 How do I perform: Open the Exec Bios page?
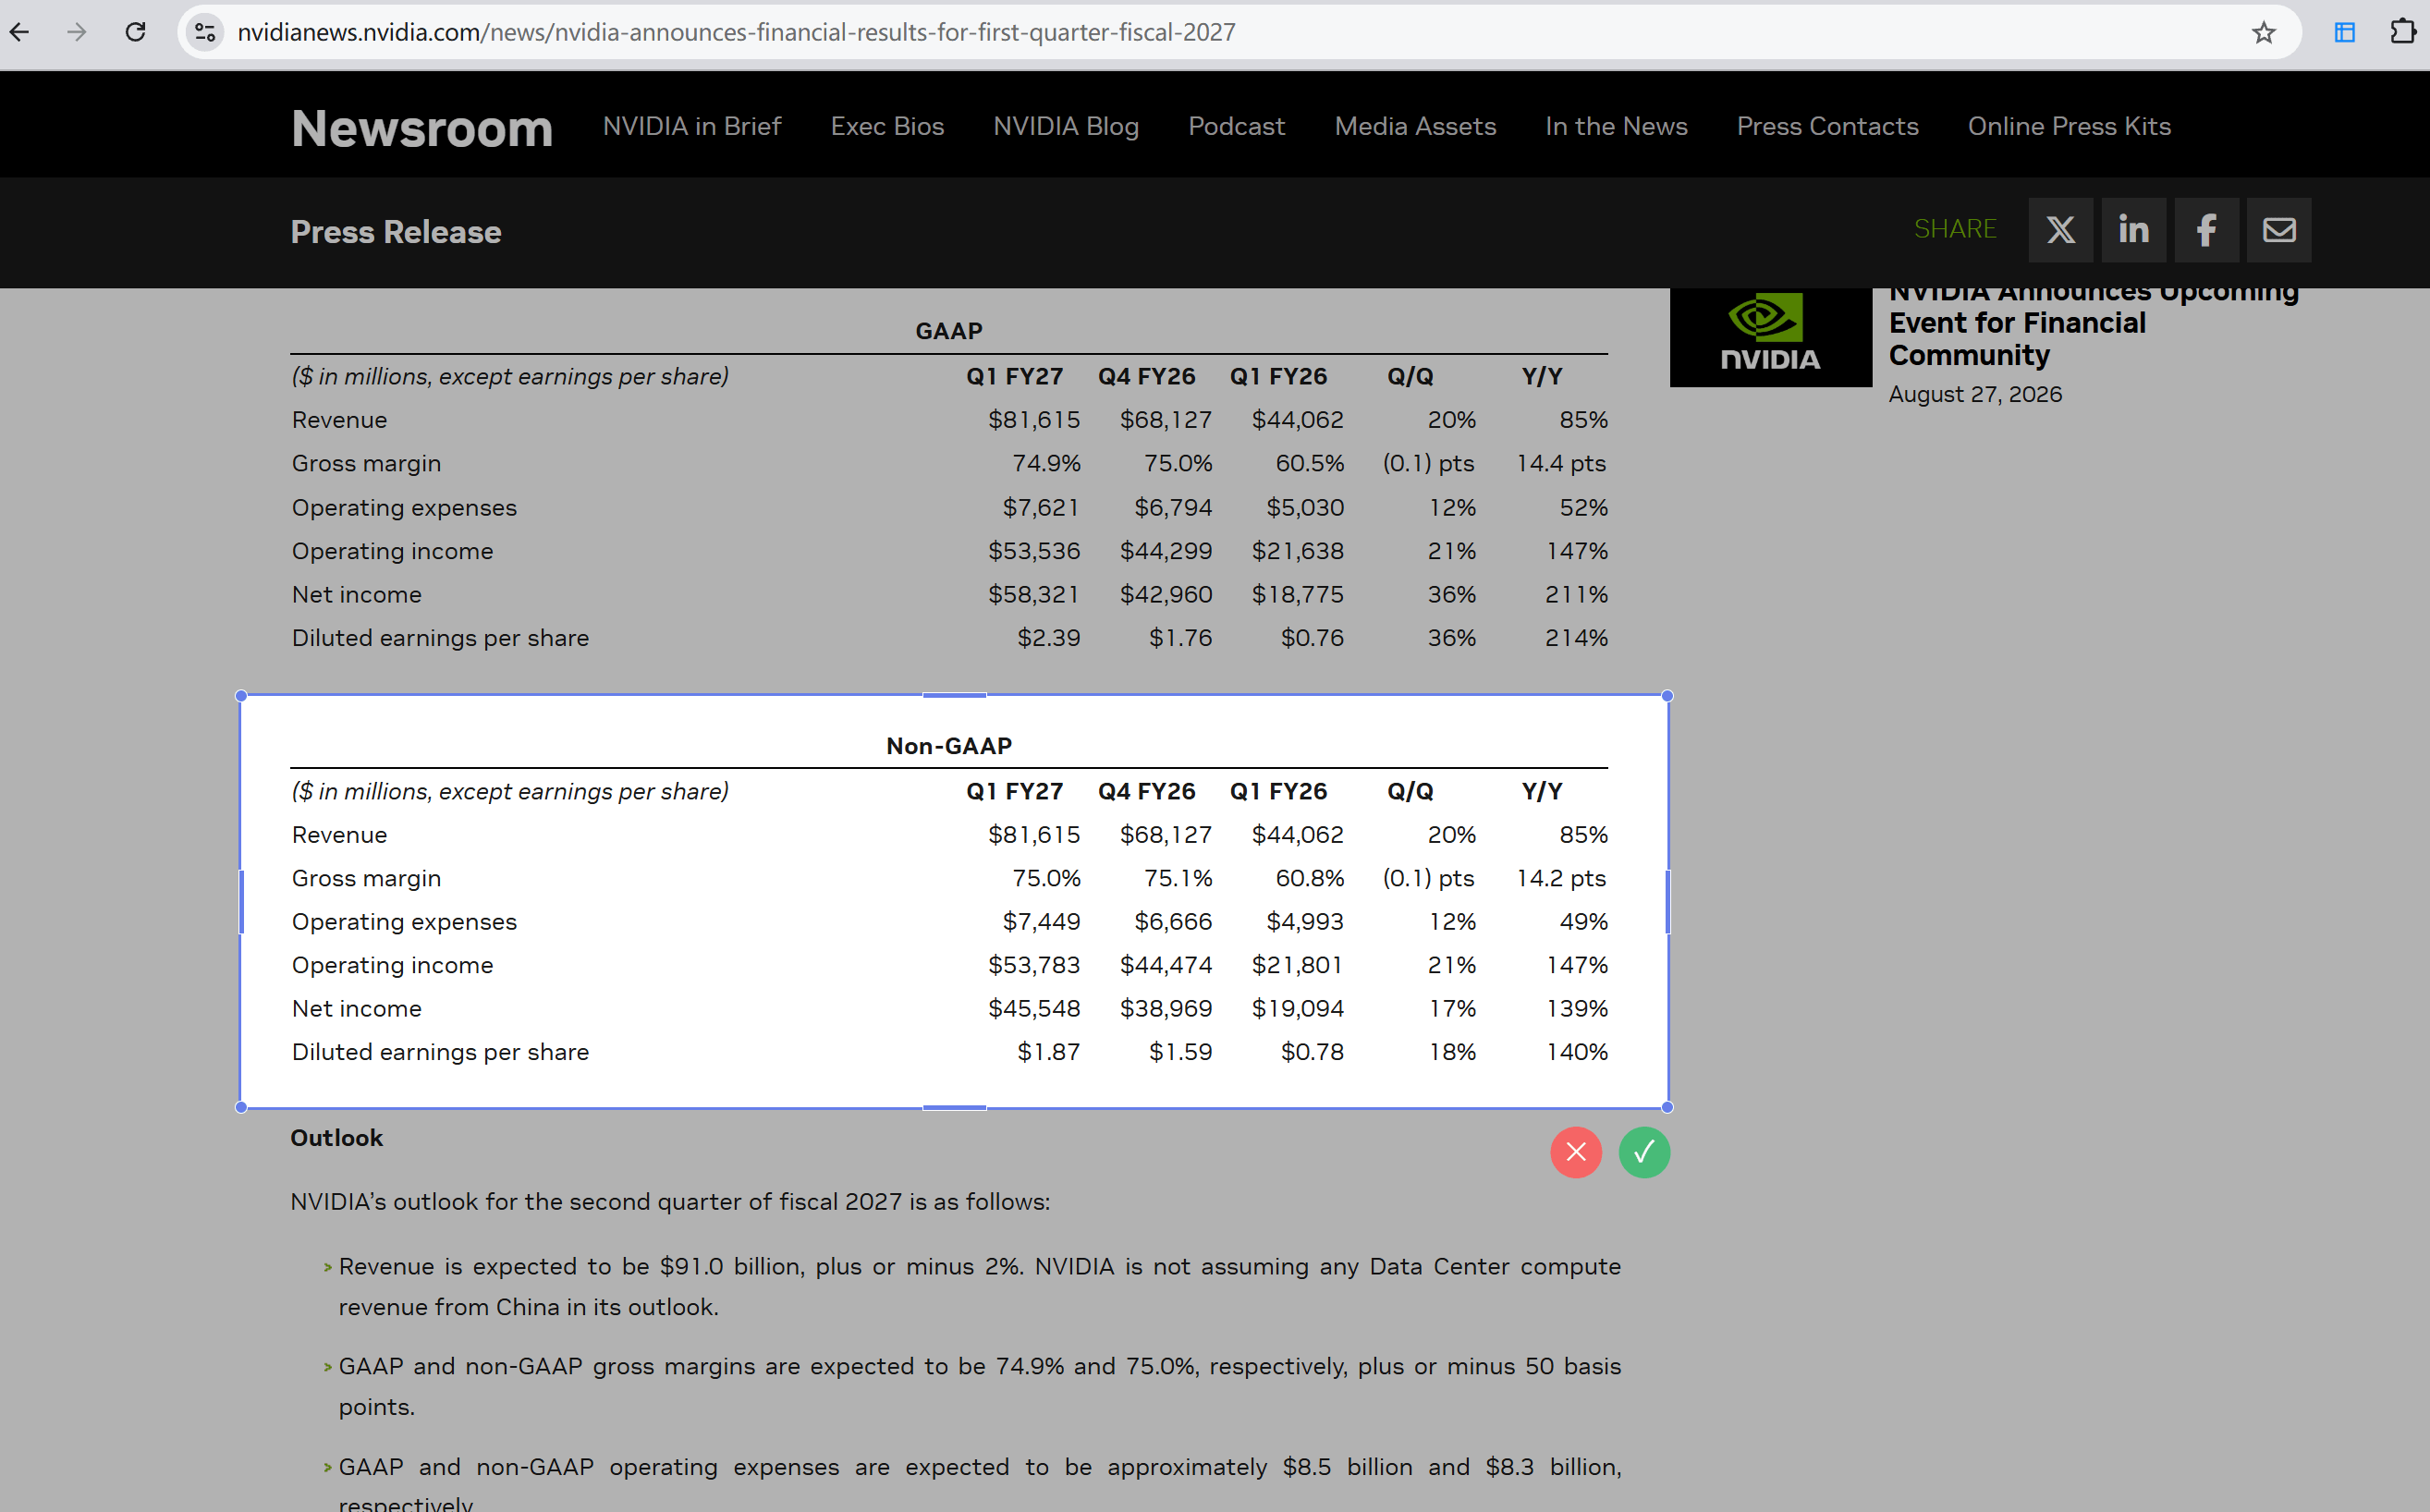coord(887,126)
